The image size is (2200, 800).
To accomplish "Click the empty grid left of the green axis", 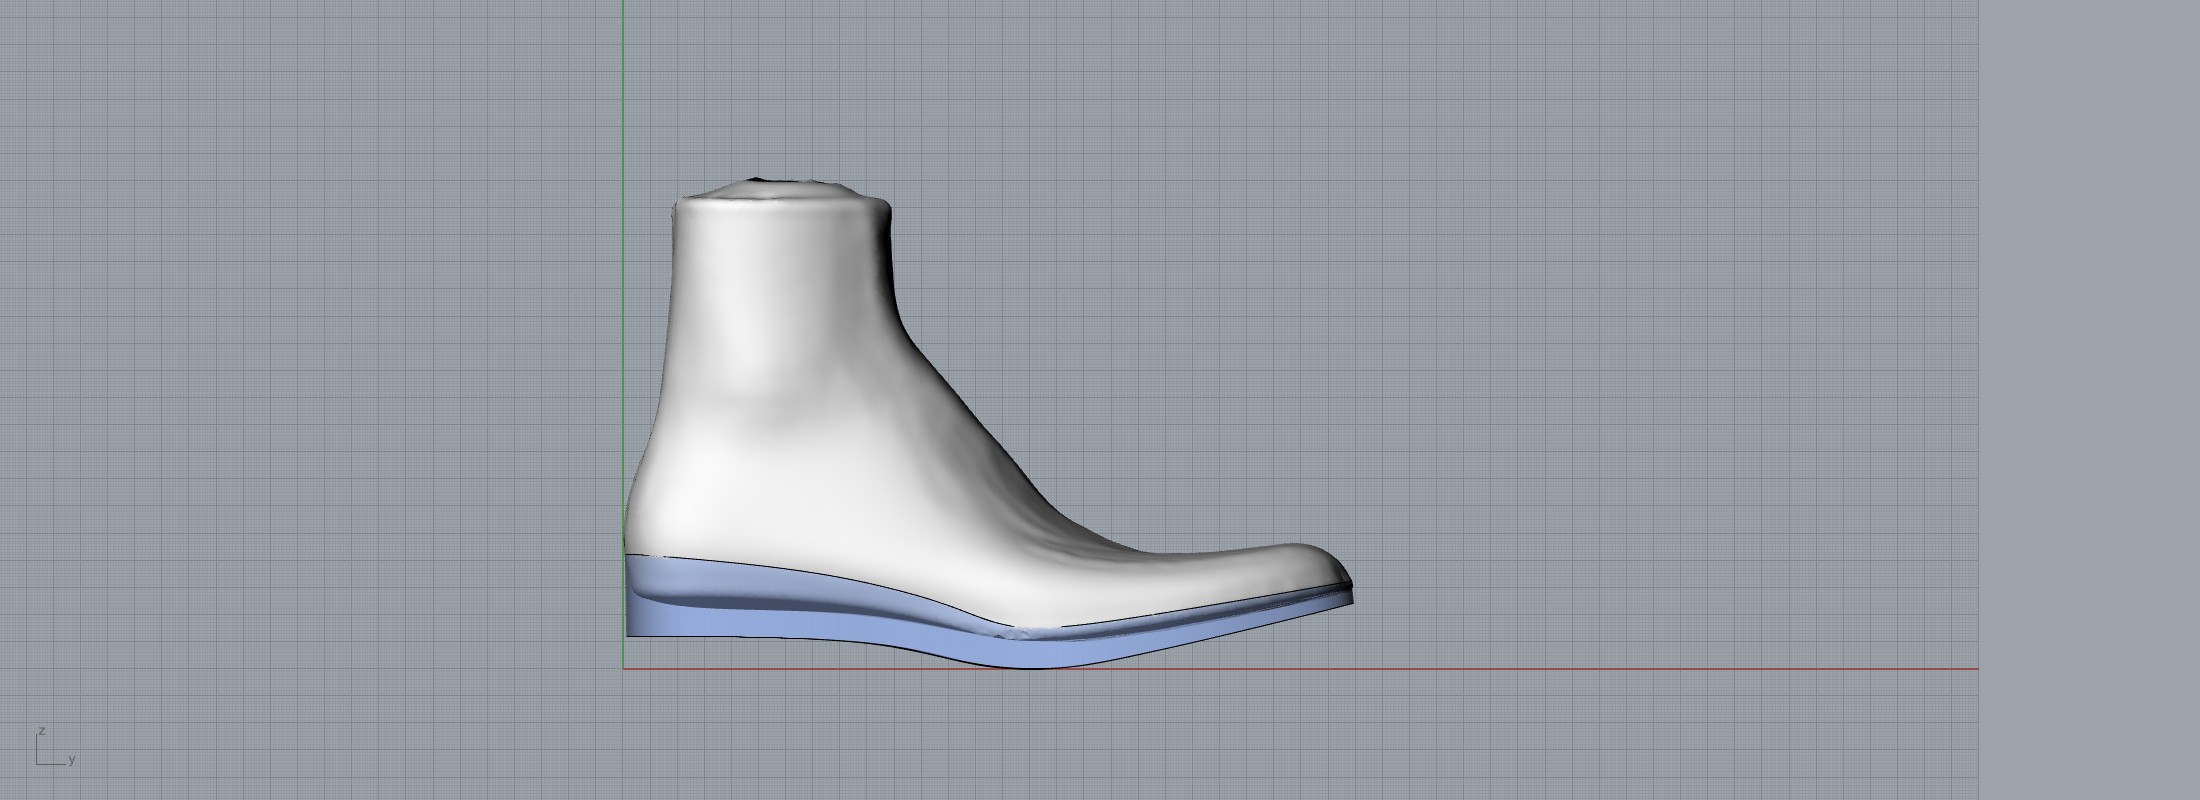I will click(300, 350).
